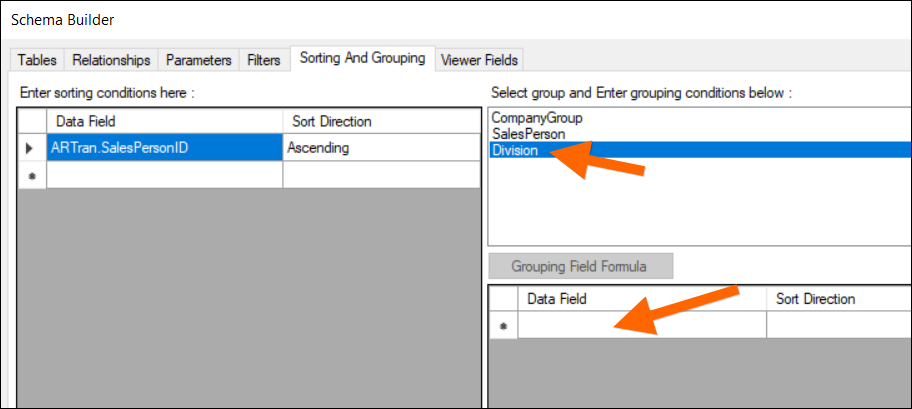Select CompanyGroup in the group list

[x=537, y=118]
